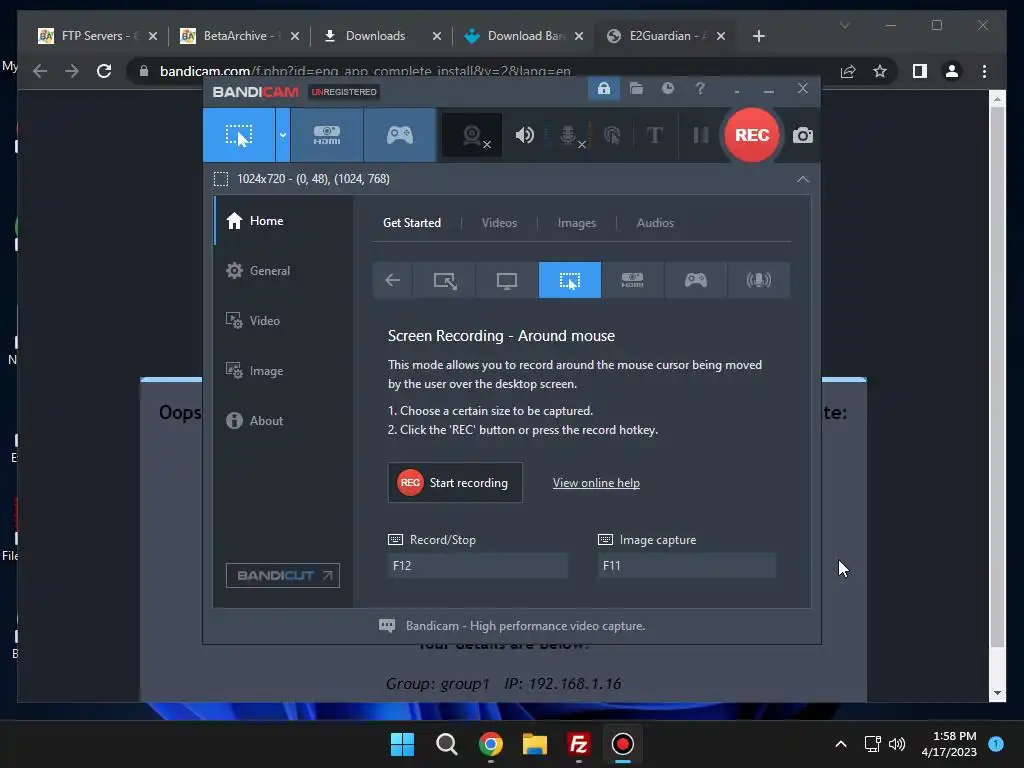
Task: Select Around mouse mode in Bandicam top toolbar
Action: click(x=239, y=135)
